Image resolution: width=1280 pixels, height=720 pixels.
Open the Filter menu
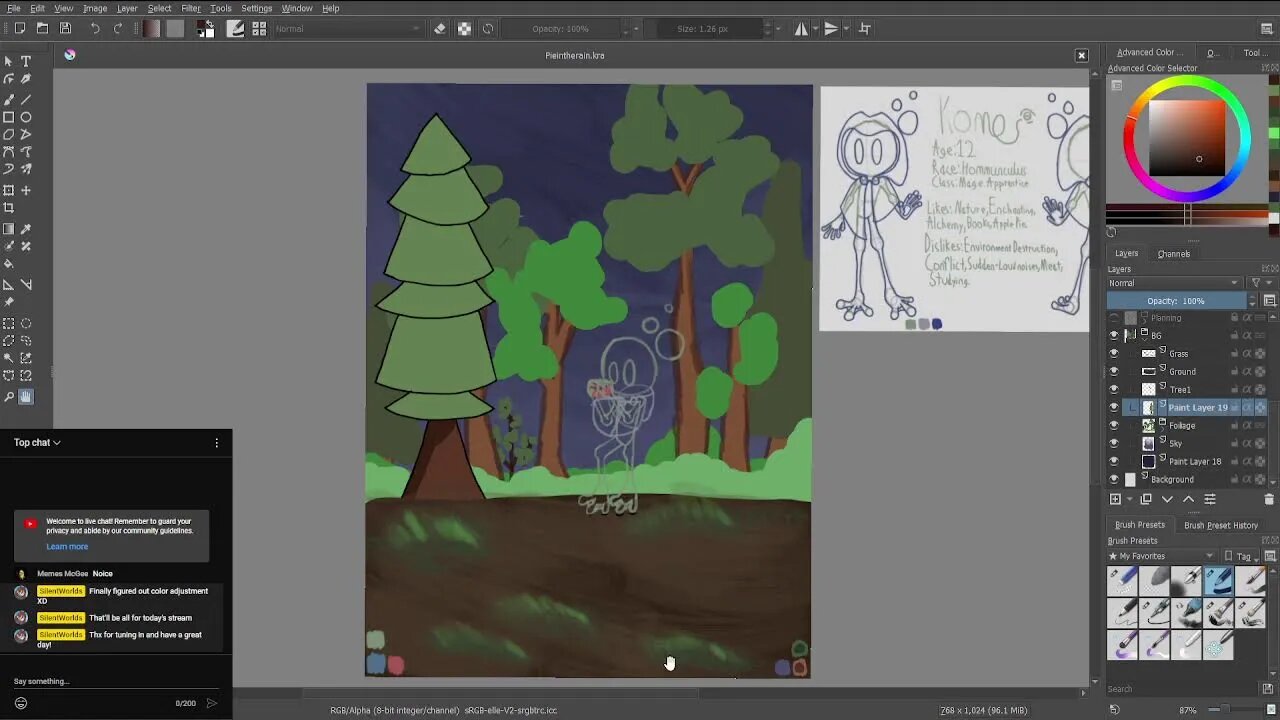pos(191,8)
